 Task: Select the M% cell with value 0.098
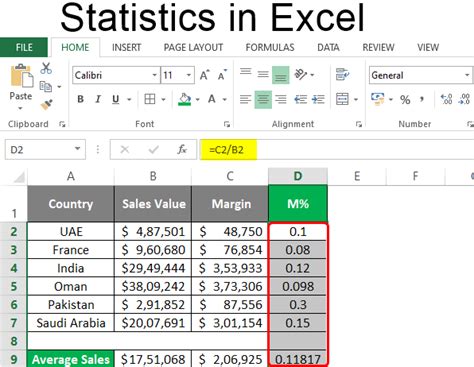click(298, 286)
